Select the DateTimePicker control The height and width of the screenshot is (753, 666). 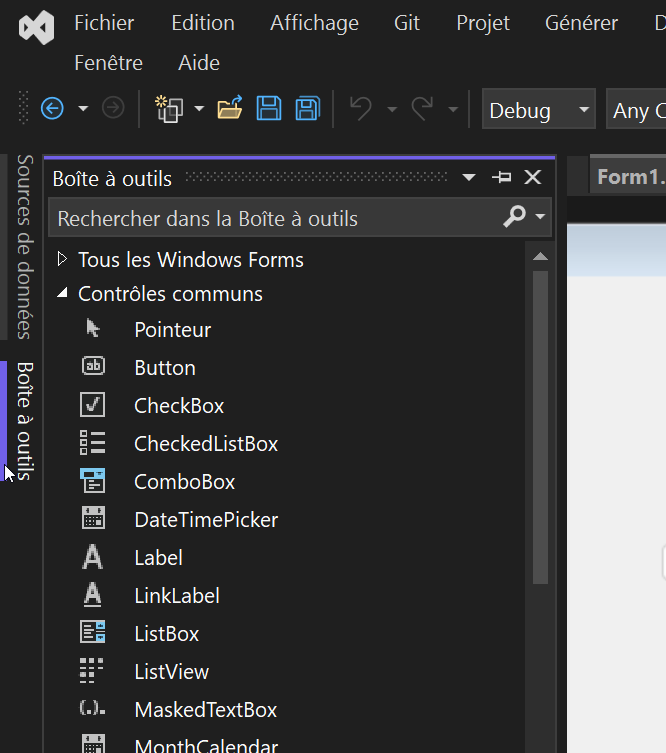tap(206, 520)
